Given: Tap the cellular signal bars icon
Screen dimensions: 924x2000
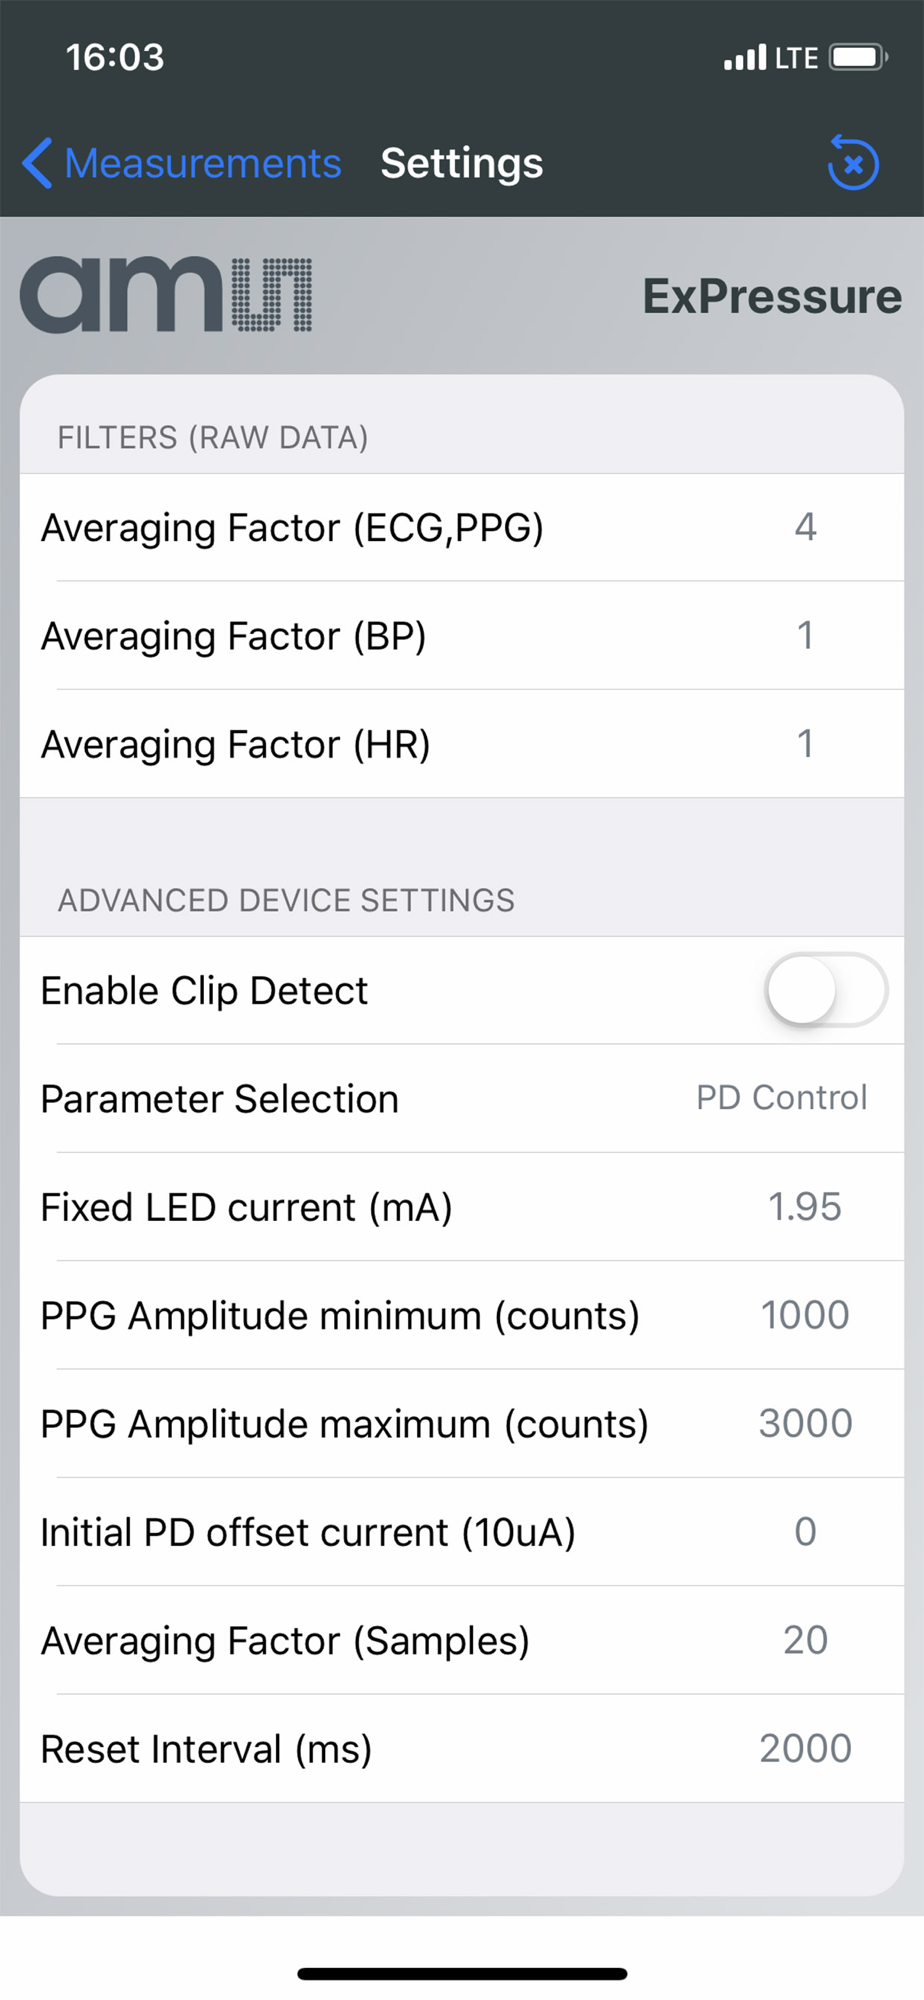Looking at the screenshot, I should pyautogui.click(x=745, y=57).
